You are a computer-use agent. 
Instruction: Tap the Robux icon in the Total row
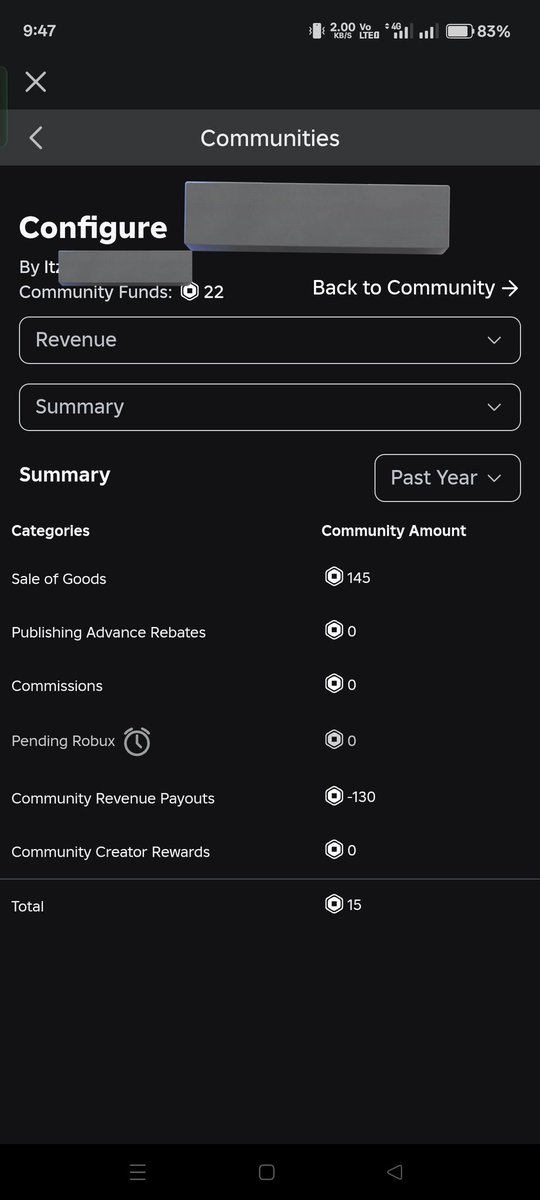pyautogui.click(x=334, y=904)
